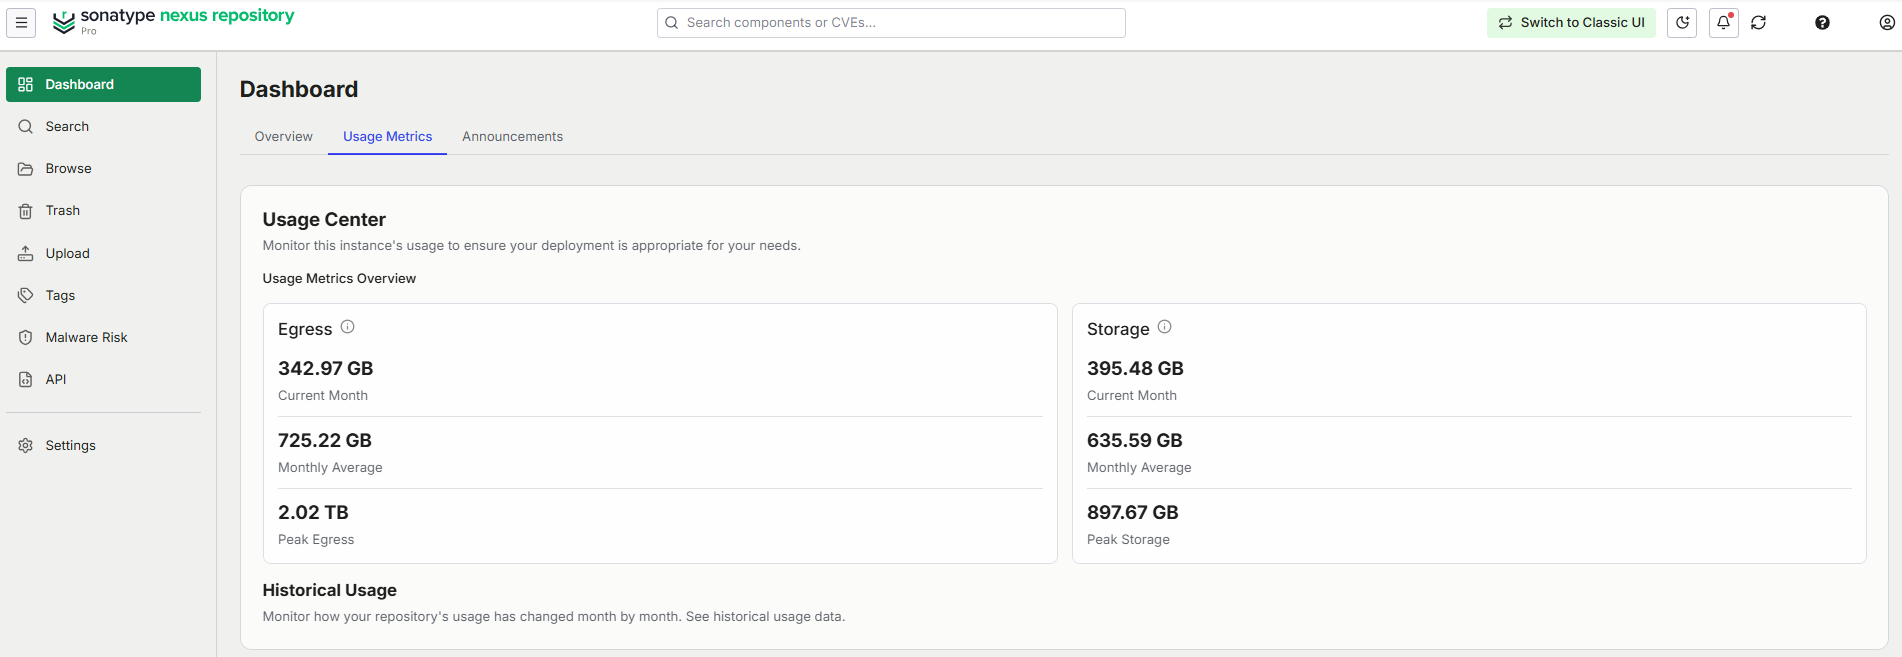Click the search magnifier icon in search bar
Image resolution: width=1902 pixels, height=657 pixels.
tap(672, 23)
